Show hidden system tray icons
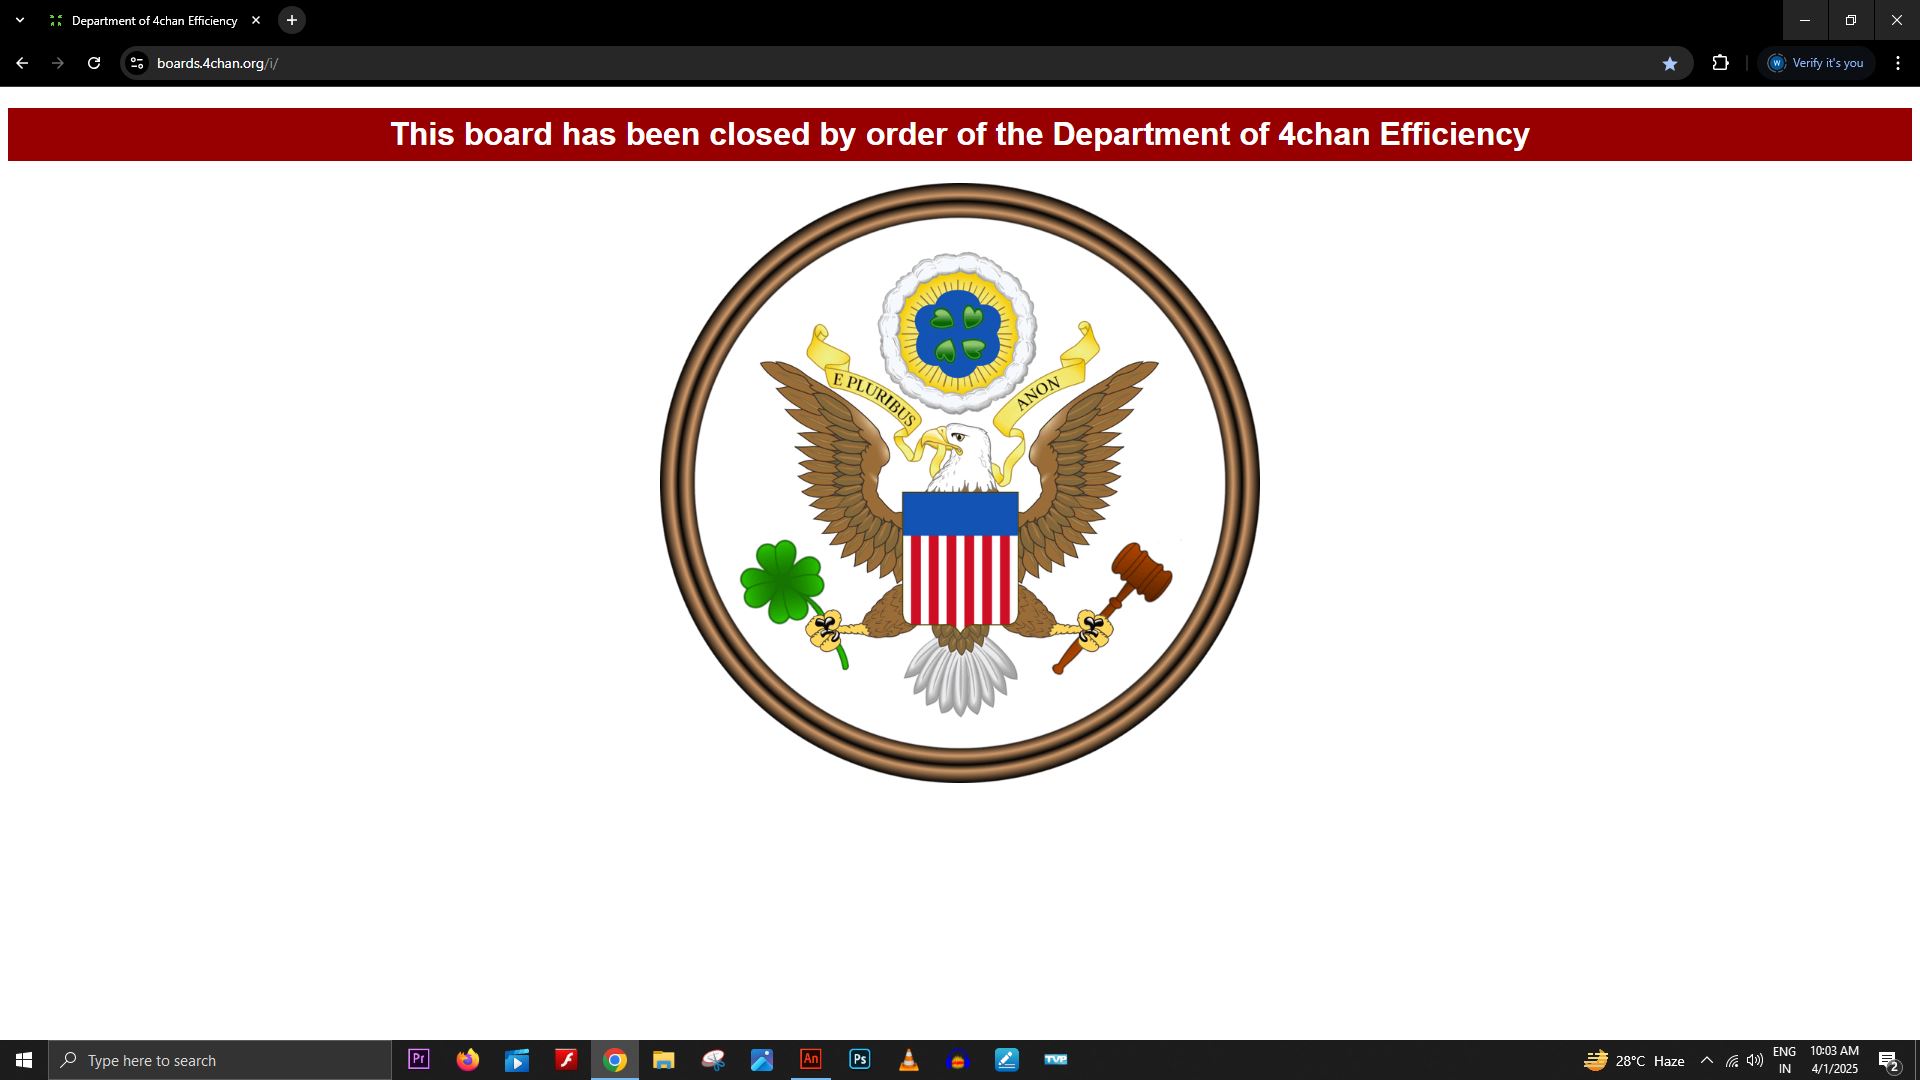1920x1080 pixels. [1707, 1060]
